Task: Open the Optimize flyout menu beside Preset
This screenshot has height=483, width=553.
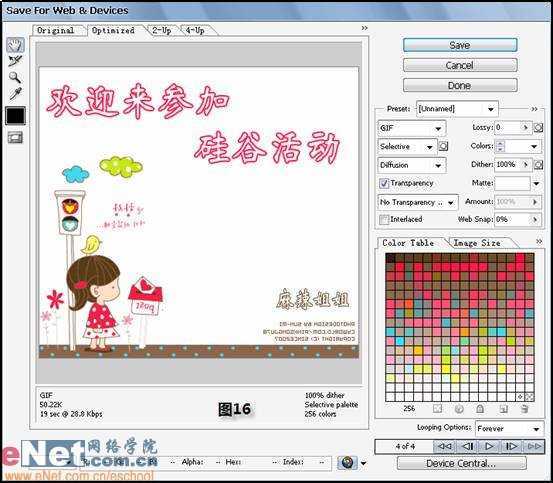Action: (534, 109)
